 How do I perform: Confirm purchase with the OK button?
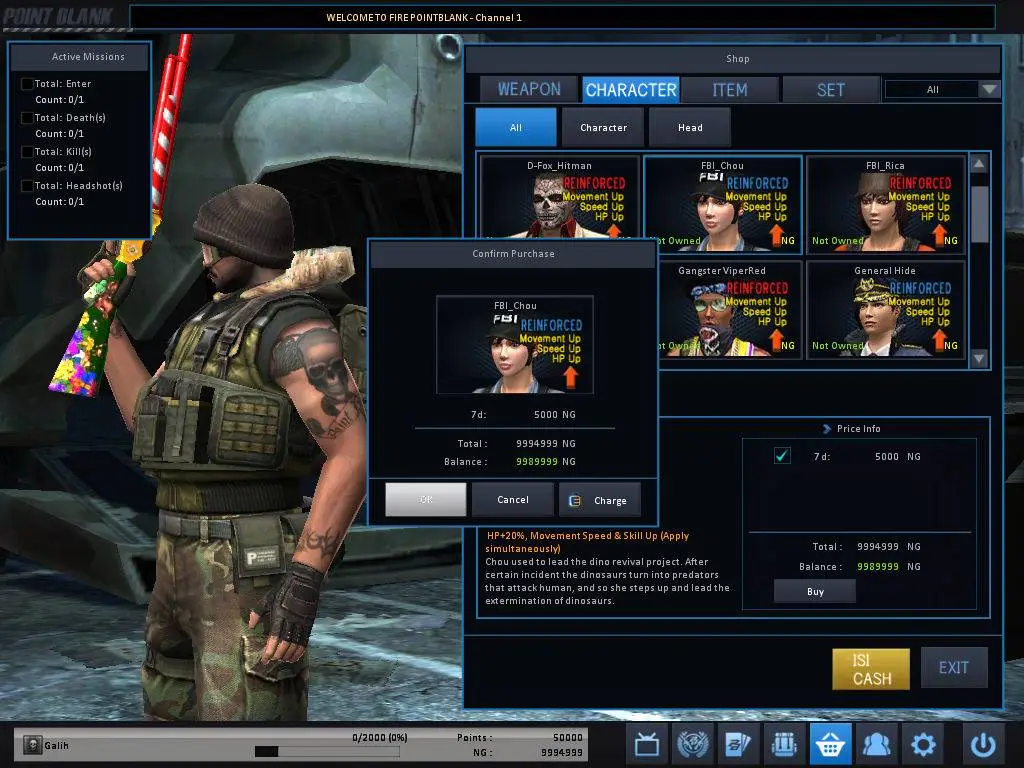point(426,500)
